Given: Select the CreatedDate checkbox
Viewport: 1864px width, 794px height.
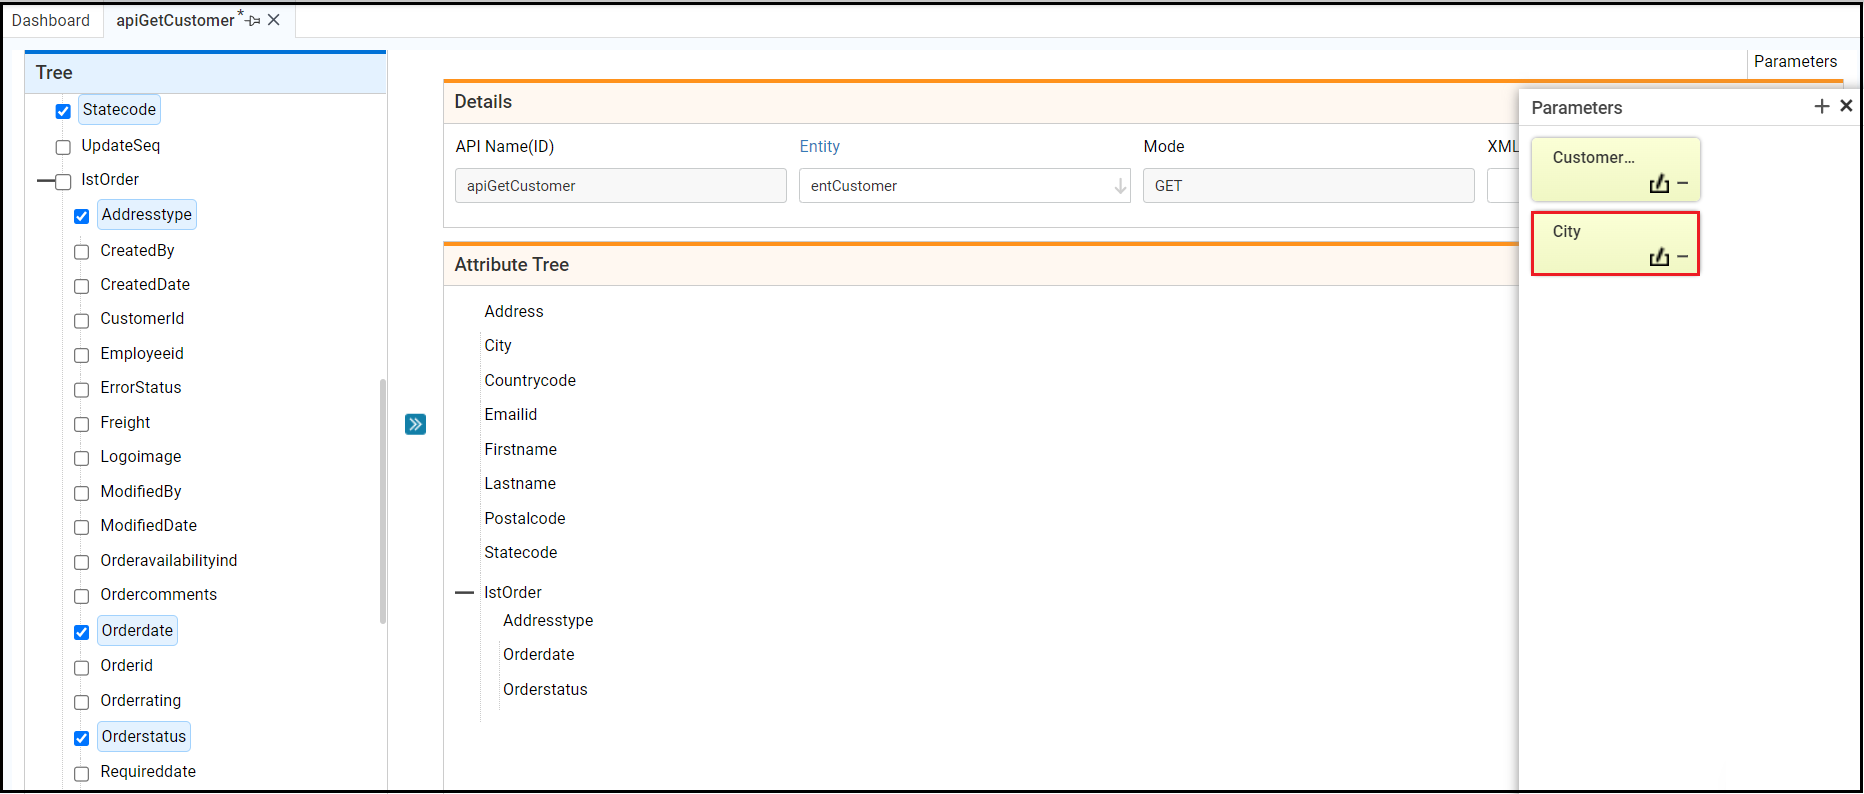Looking at the screenshot, I should (x=82, y=286).
